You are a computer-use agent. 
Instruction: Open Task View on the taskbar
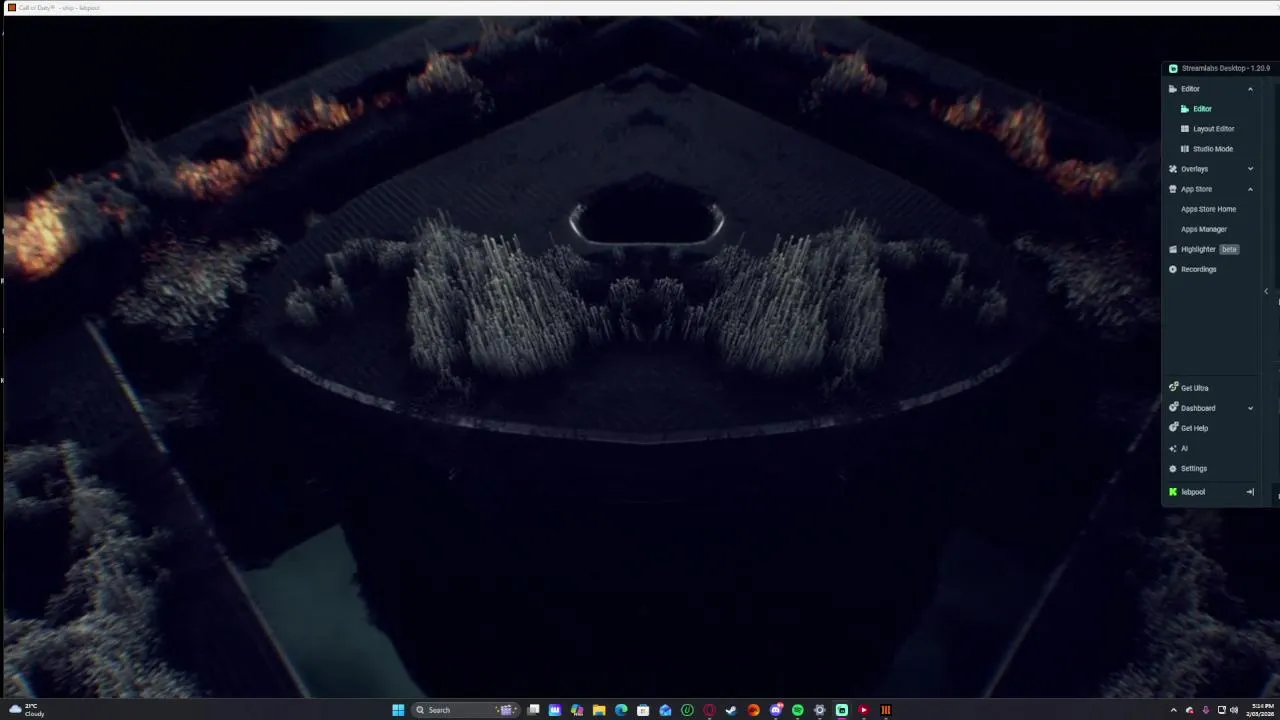tap(533, 710)
